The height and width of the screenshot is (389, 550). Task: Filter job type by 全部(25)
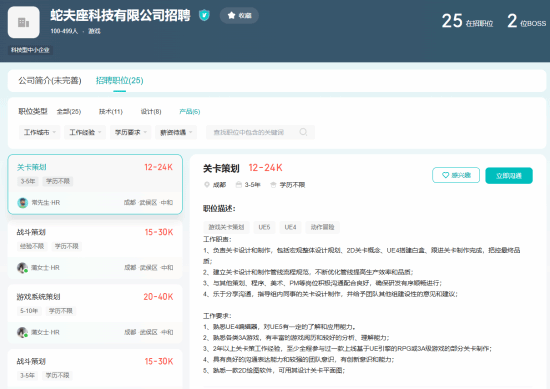point(69,112)
